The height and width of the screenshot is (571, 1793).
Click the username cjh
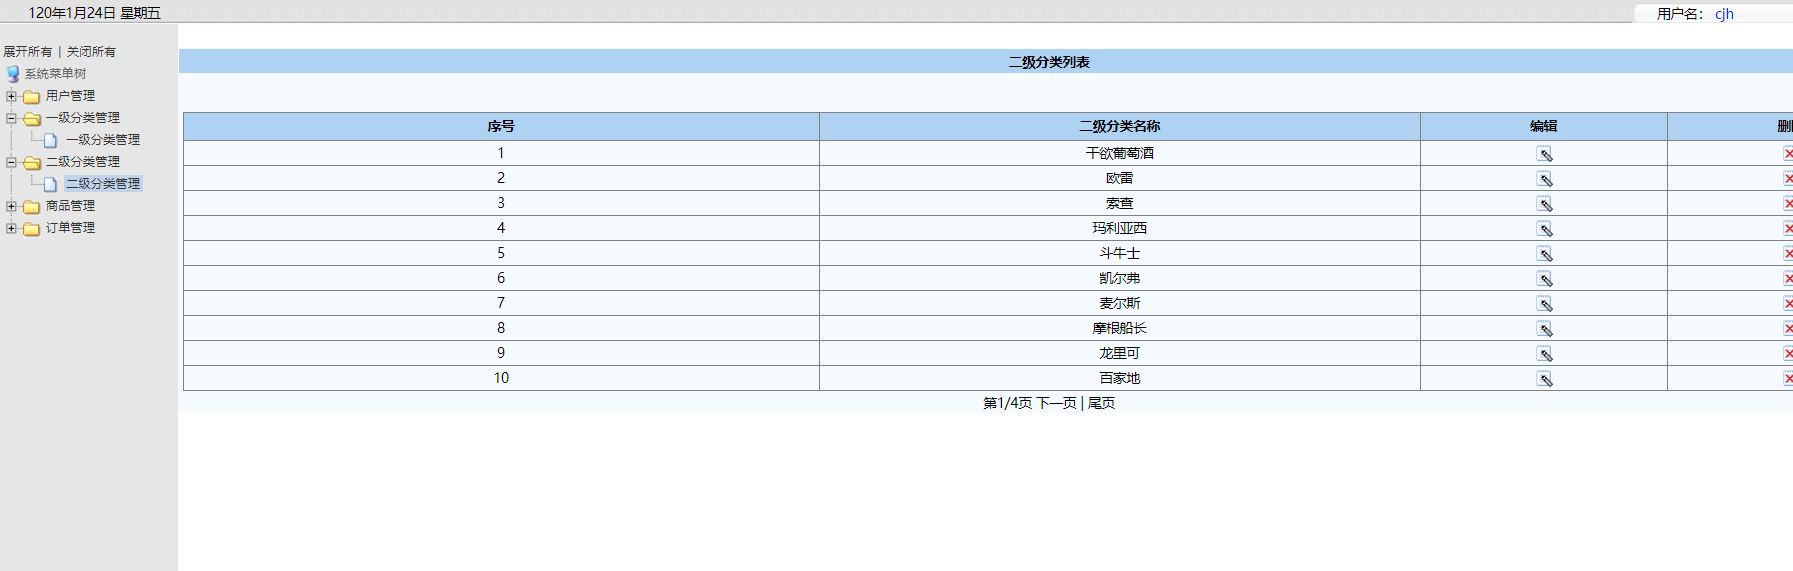pyautogui.click(x=1724, y=14)
